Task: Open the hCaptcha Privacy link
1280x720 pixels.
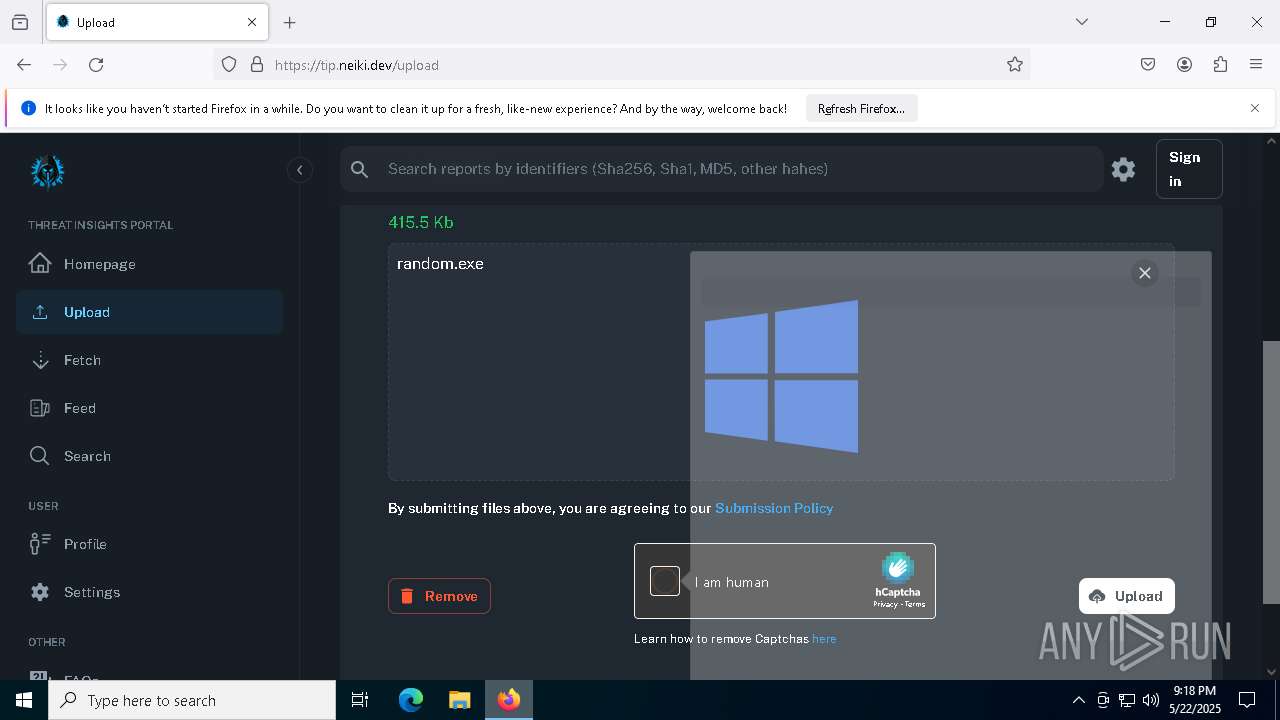Action: click(885, 604)
